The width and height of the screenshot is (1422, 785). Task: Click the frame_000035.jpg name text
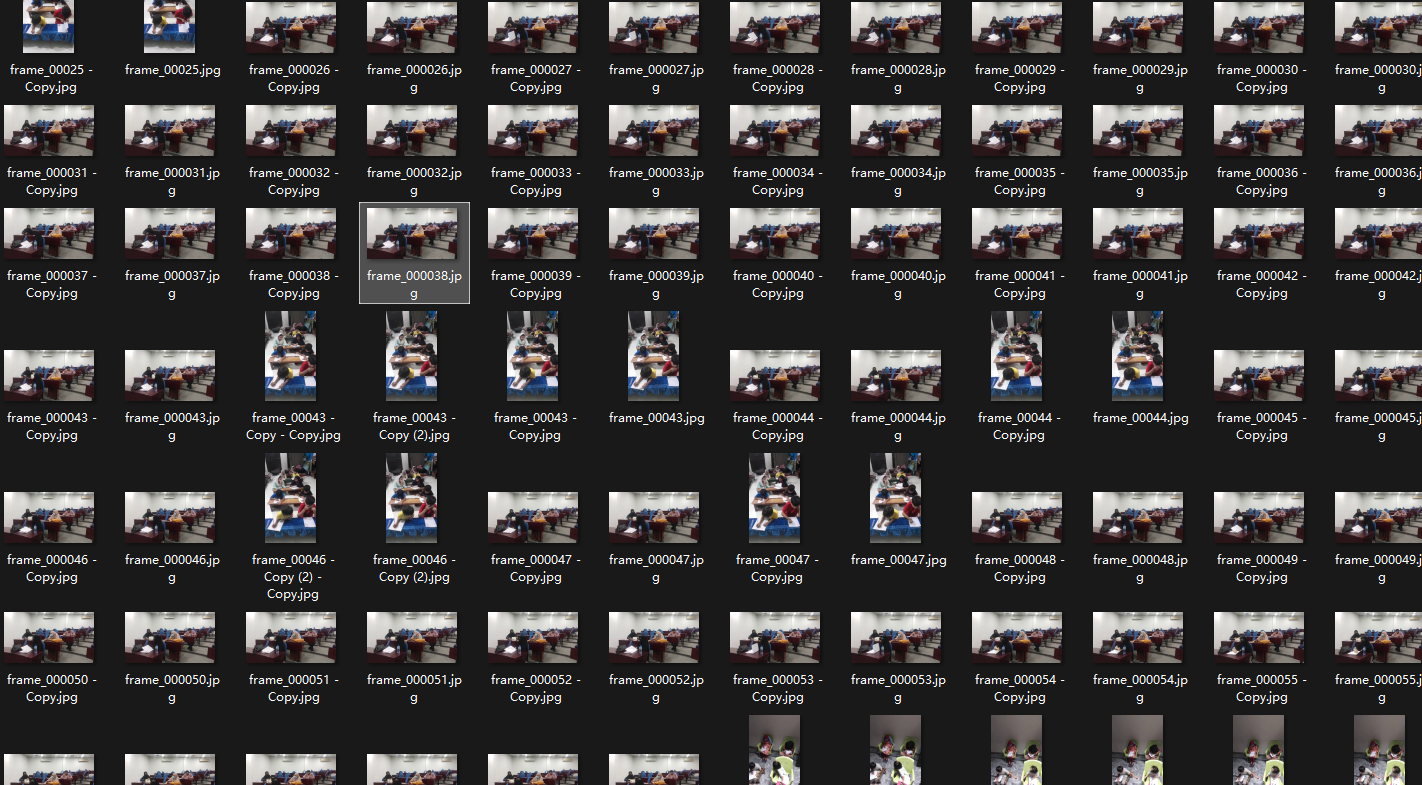(x=1140, y=182)
